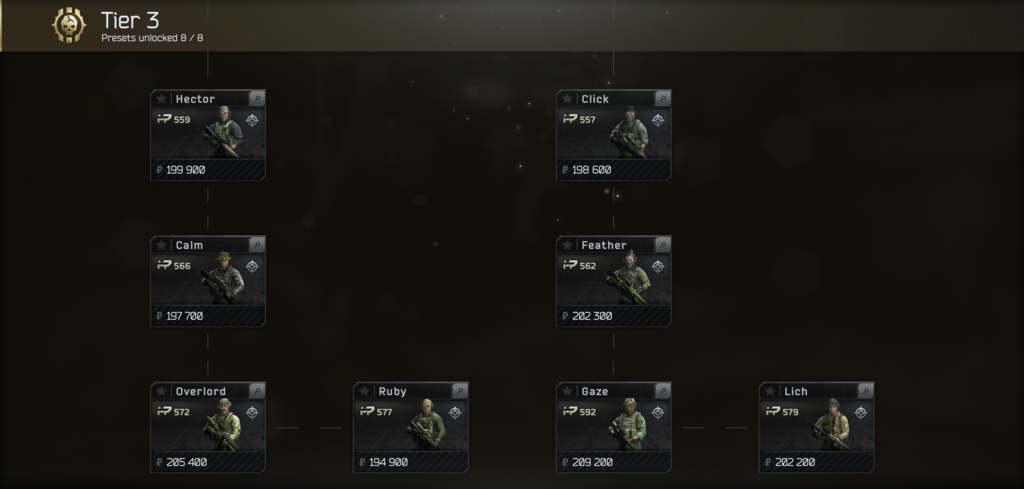The image size is (1024, 489).
Task: Toggle the favorite star on Click preset
Action: coord(567,99)
